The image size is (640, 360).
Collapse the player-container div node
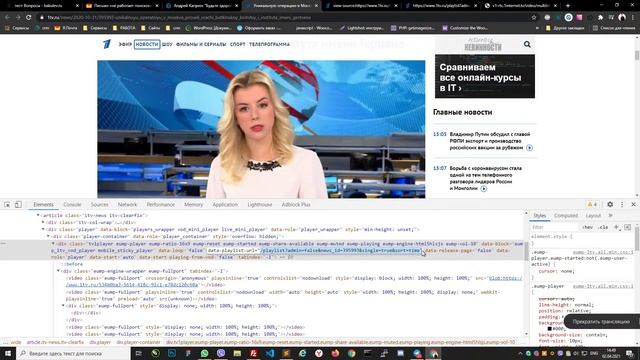pos(48,236)
